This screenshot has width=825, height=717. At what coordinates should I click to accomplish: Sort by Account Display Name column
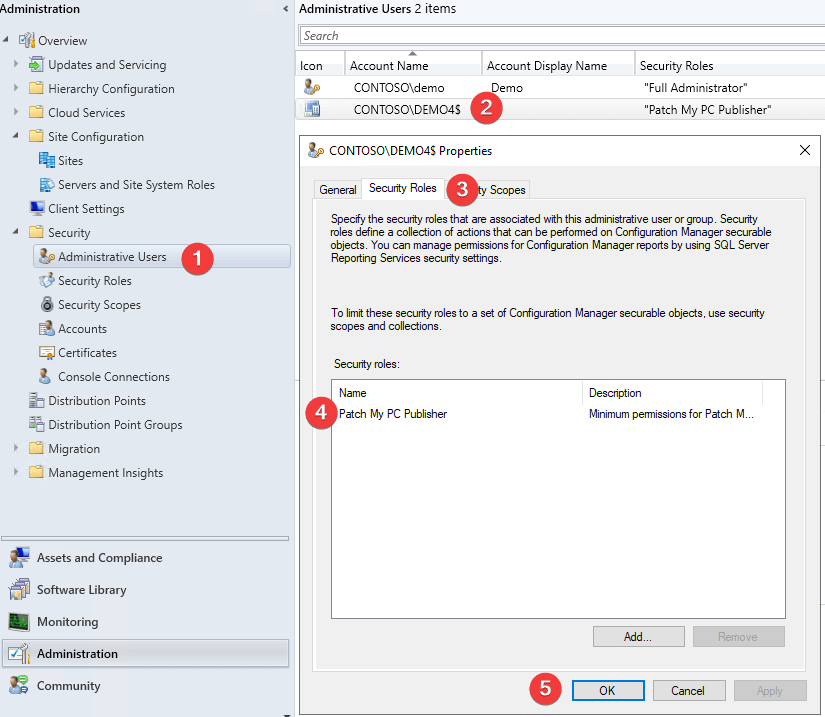pyautogui.click(x=558, y=65)
